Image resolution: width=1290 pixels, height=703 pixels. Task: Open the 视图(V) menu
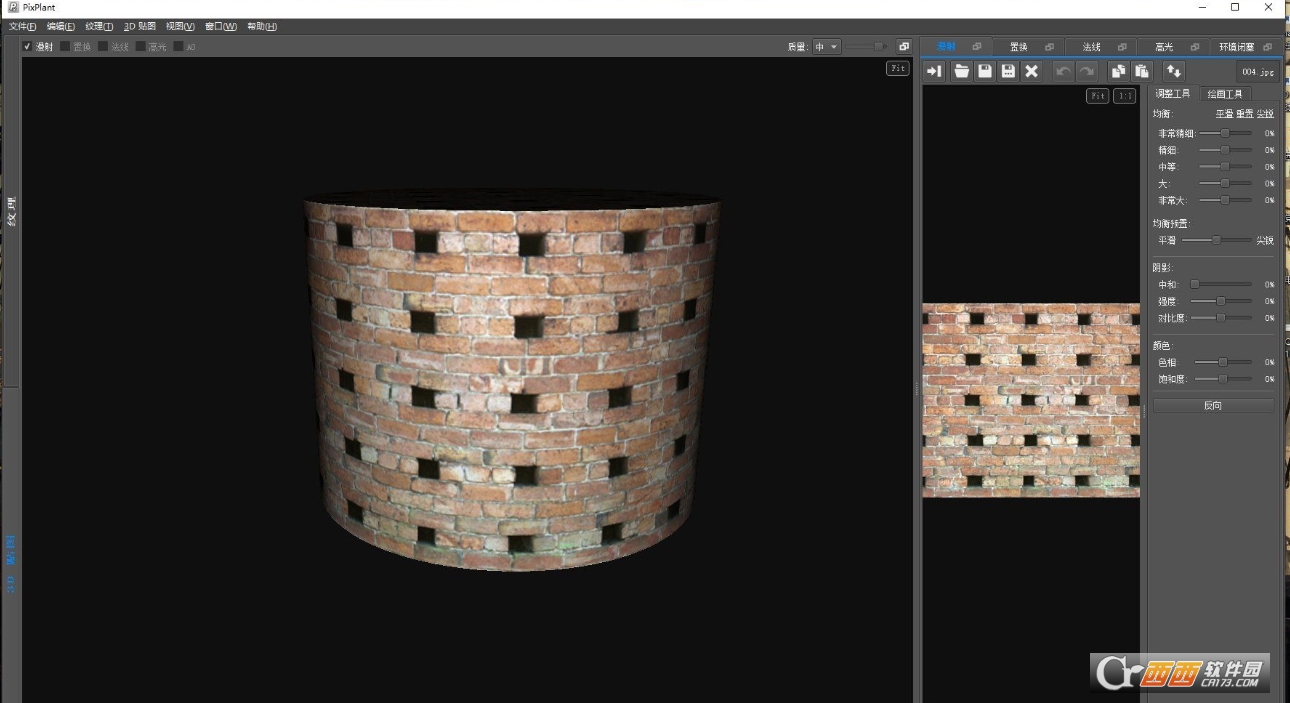[x=178, y=26]
